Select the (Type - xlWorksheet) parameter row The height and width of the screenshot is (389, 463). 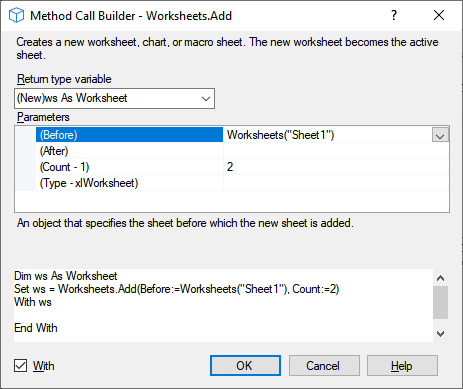(x=129, y=183)
